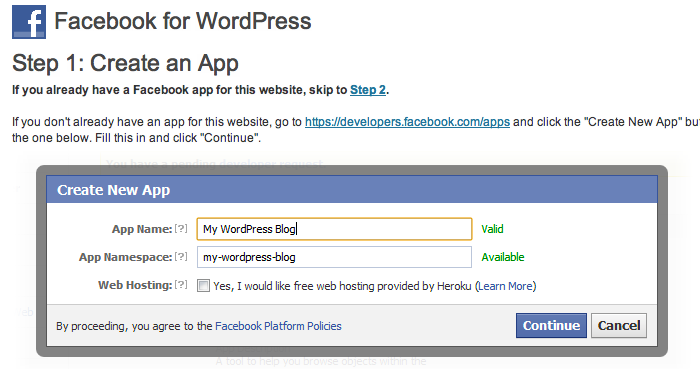
Task: Show help for App Namespace [?]
Action: [181, 257]
